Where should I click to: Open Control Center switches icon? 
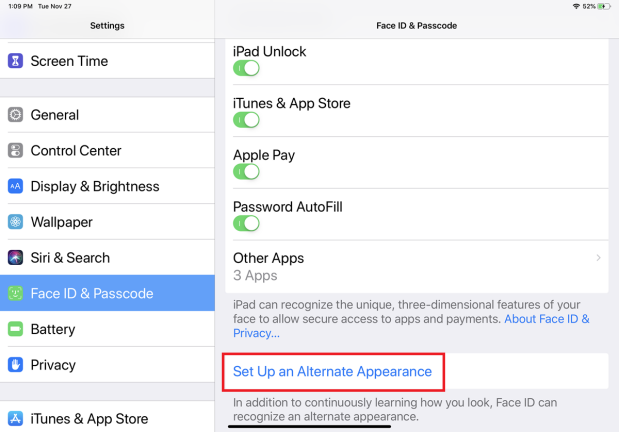pyautogui.click(x=15, y=150)
